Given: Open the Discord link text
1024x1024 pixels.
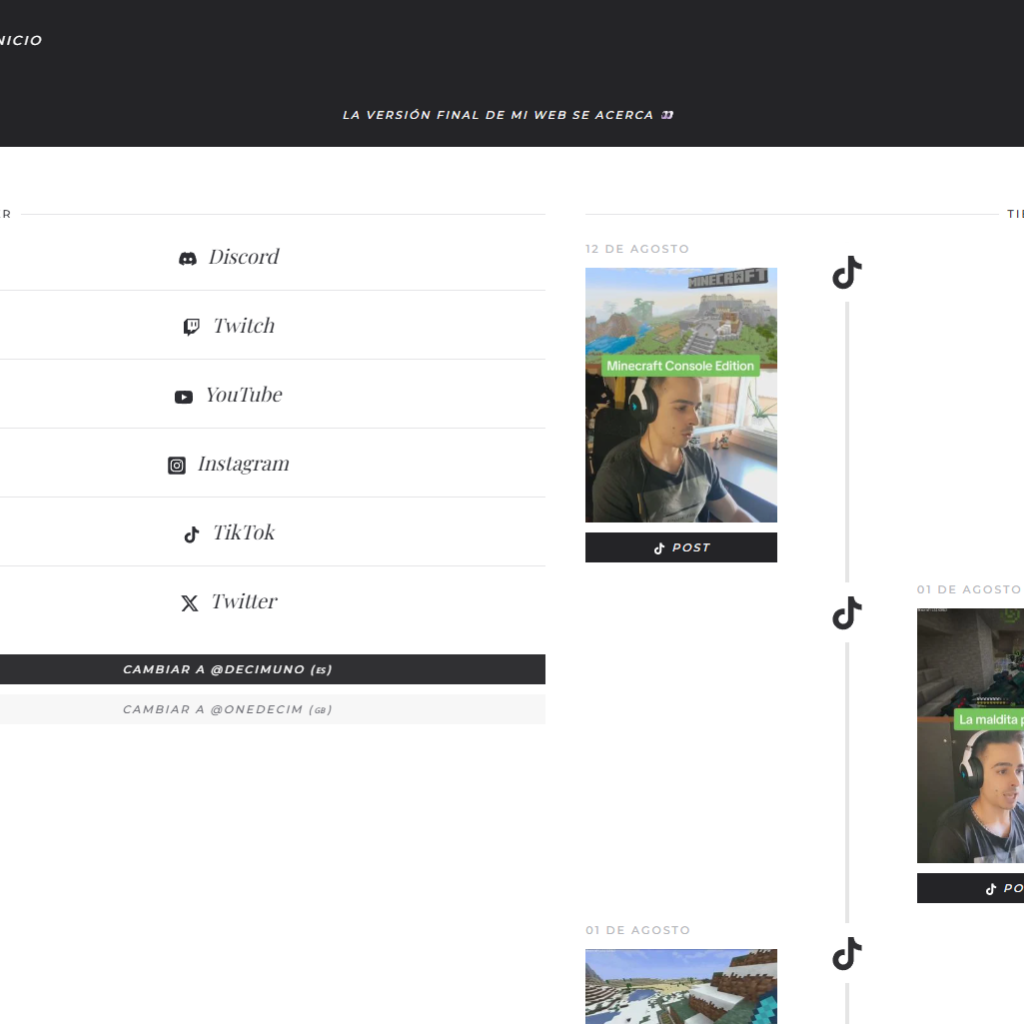Looking at the screenshot, I should [x=244, y=257].
